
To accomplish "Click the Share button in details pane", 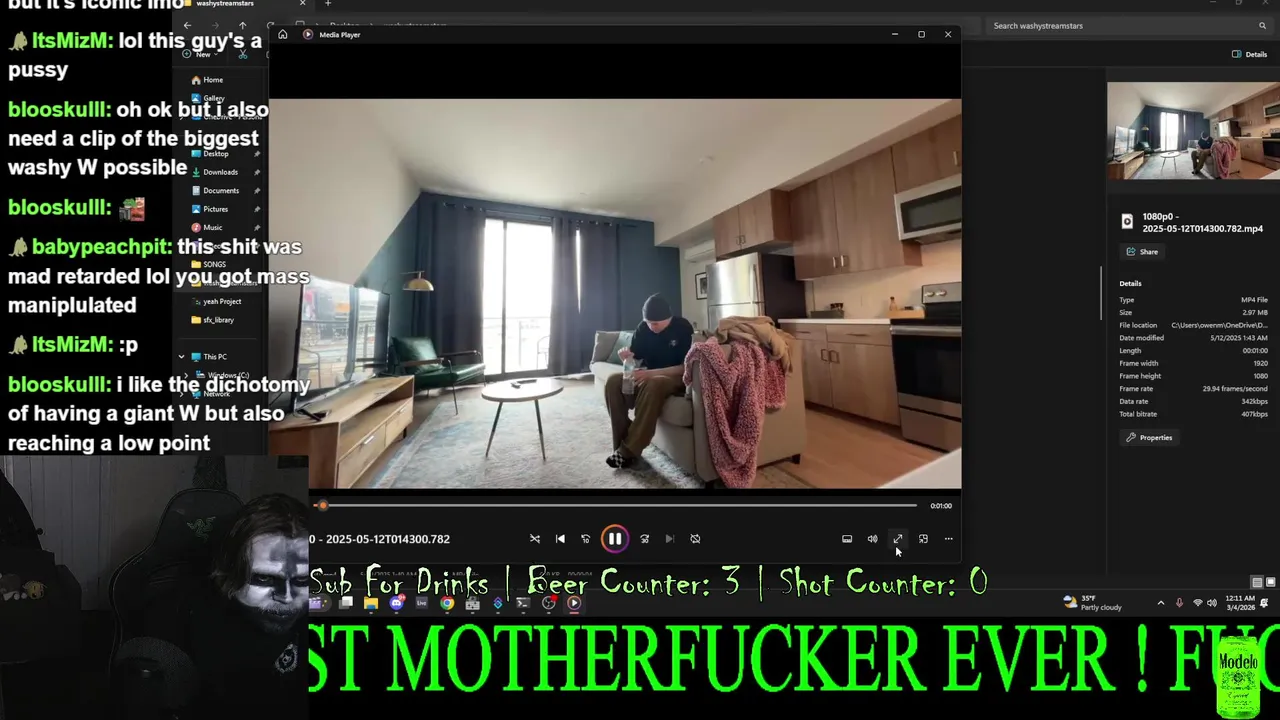I will 1142,252.
